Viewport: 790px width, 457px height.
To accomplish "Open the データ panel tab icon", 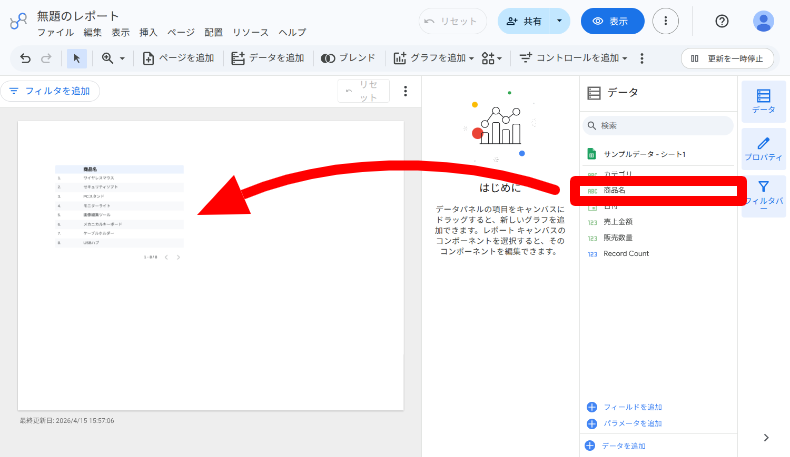I will click(763, 101).
